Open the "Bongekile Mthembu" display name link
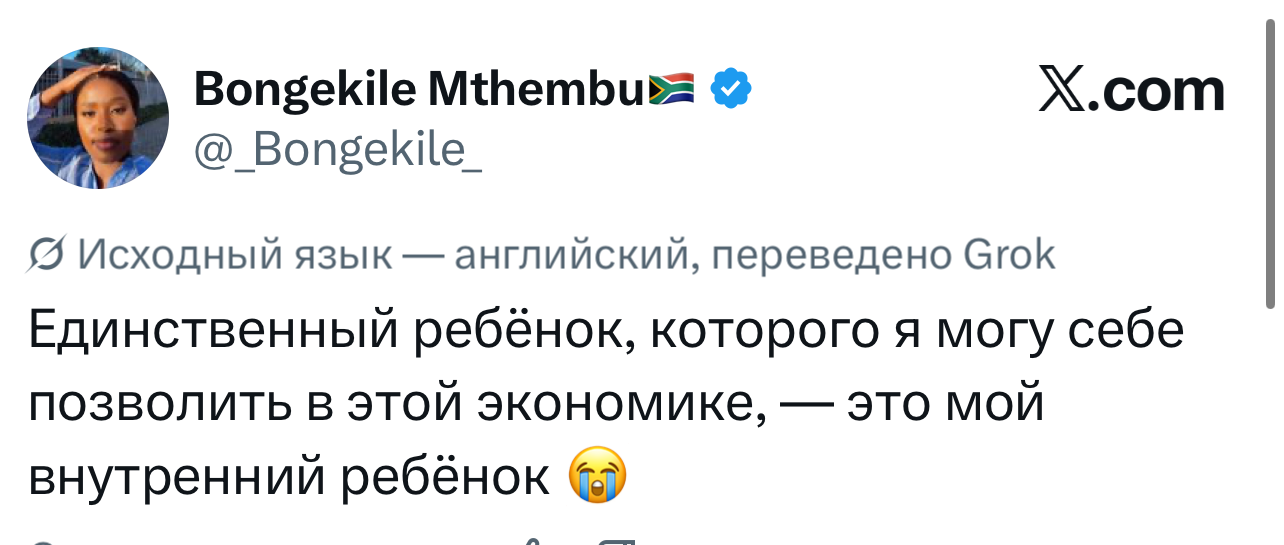1284x545 pixels. pos(419,91)
